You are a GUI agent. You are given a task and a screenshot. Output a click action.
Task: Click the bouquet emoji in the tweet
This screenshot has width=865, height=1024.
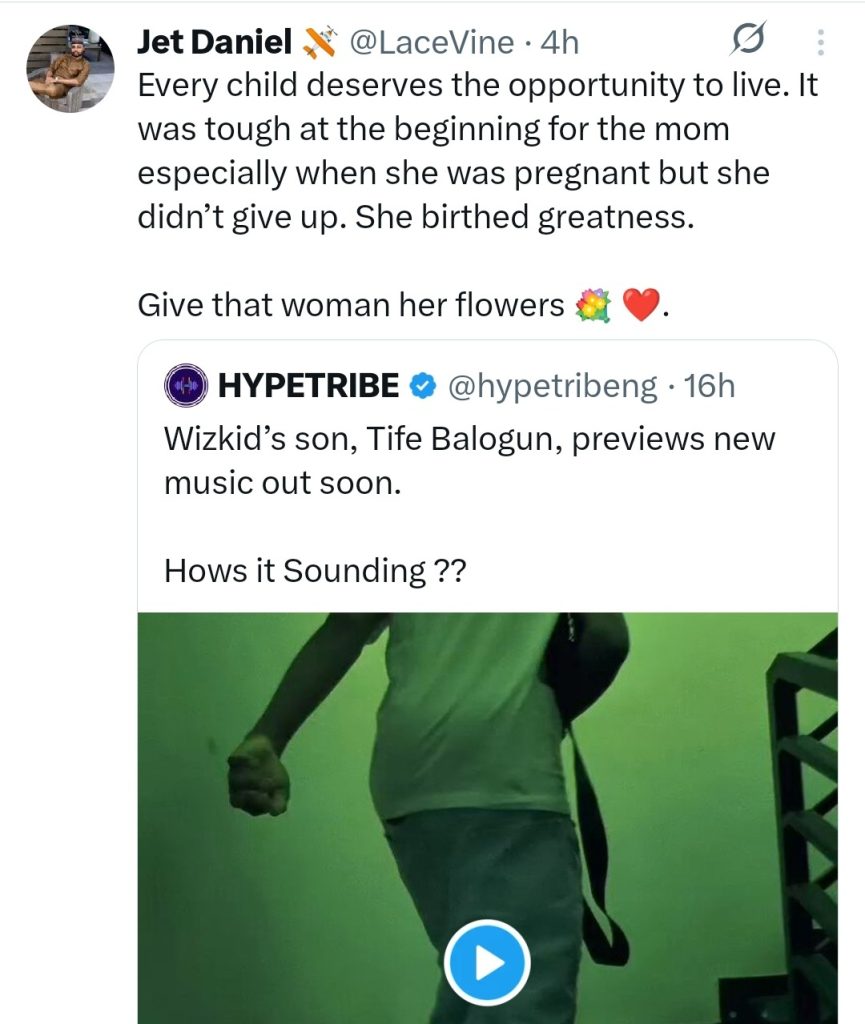coord(593,304)
